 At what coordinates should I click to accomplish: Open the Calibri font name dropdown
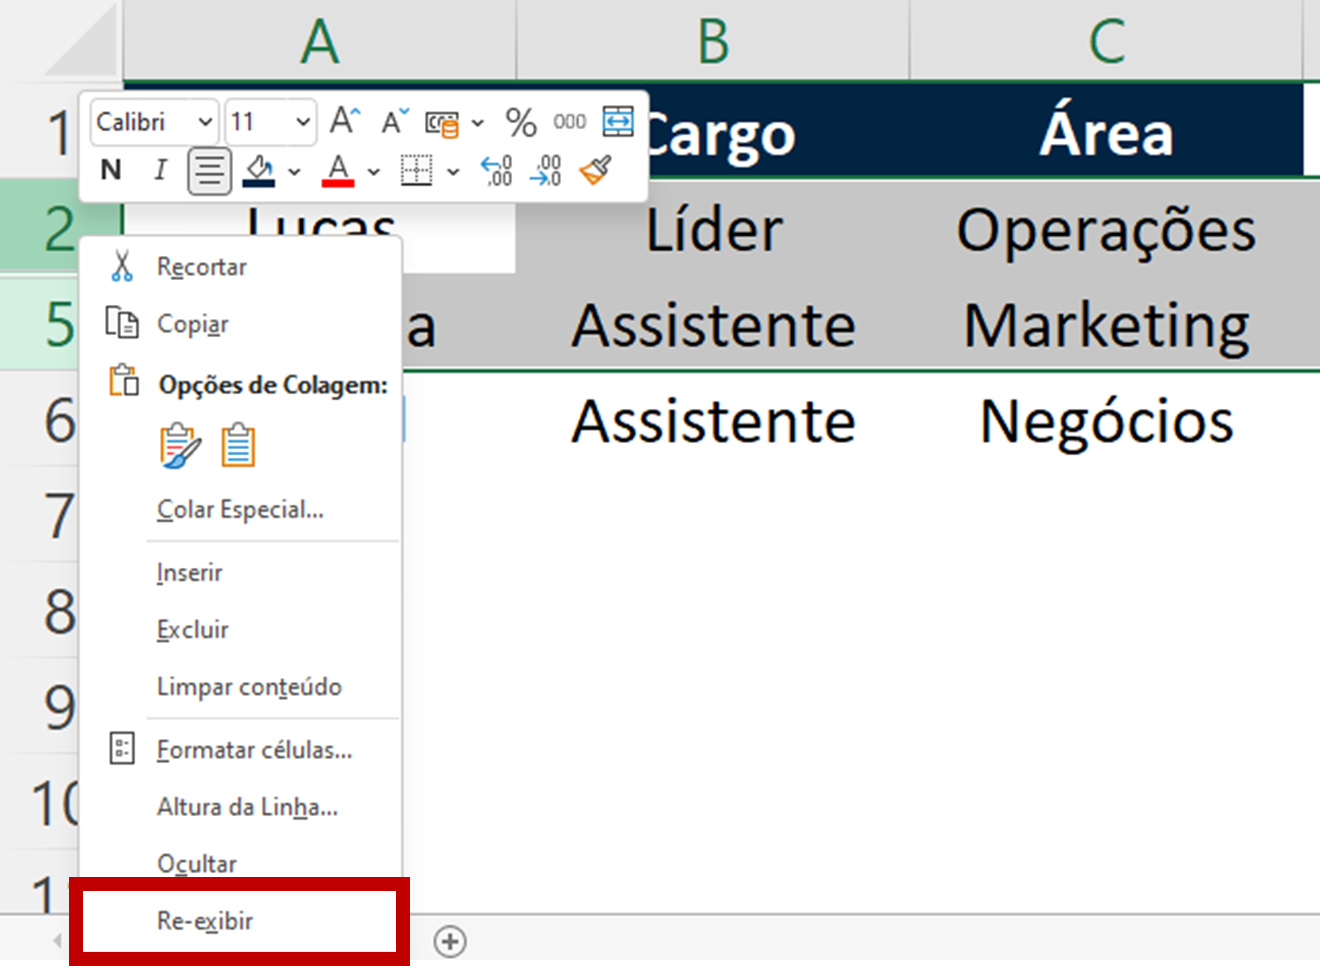pyautogui.click(x=205, y=122)
